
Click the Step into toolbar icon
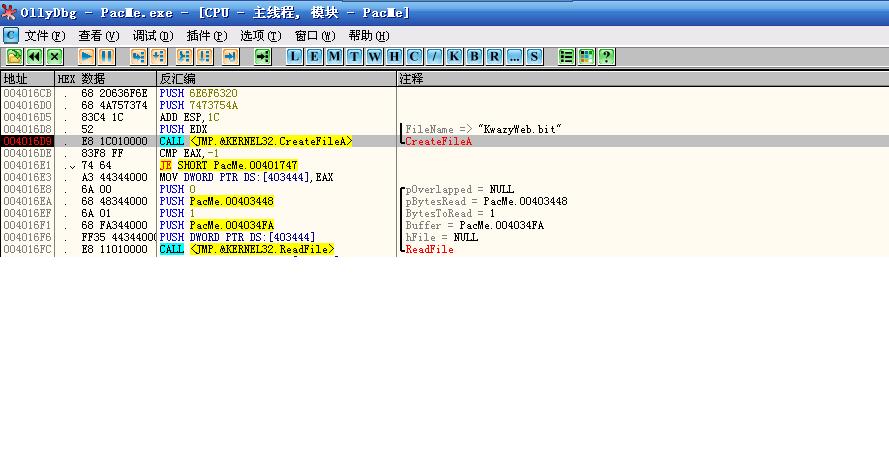point(138,56)
